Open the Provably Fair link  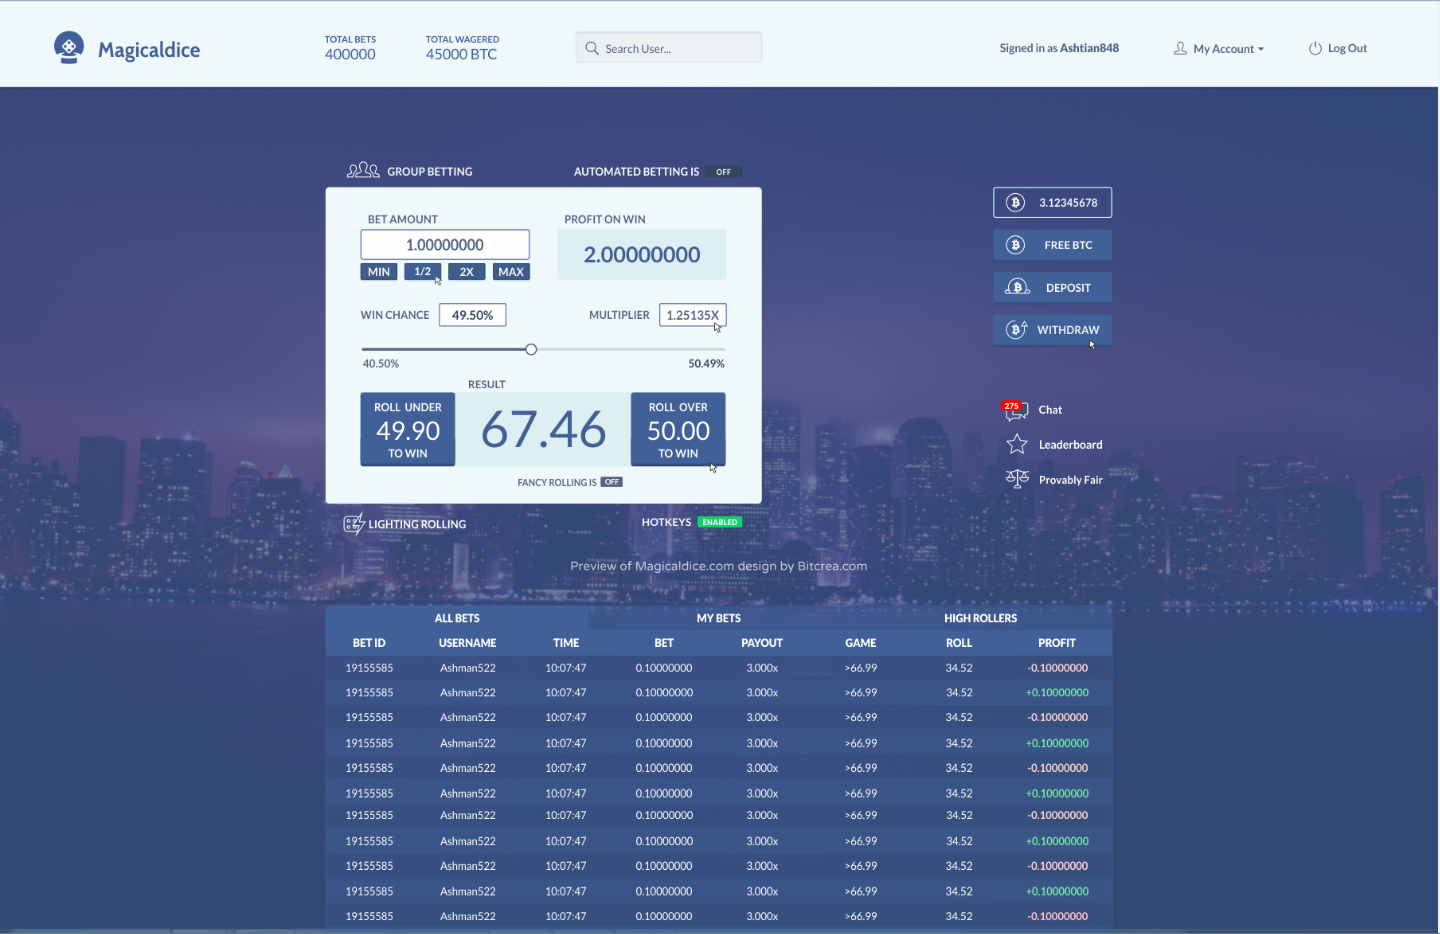(1070, 480)
